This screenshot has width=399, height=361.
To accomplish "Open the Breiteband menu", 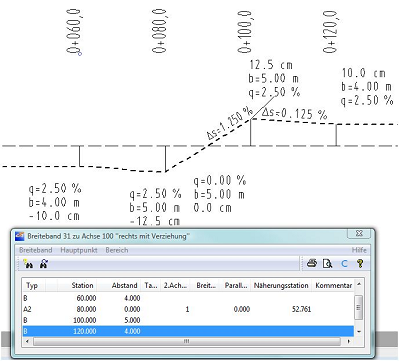I will (36, 250).
